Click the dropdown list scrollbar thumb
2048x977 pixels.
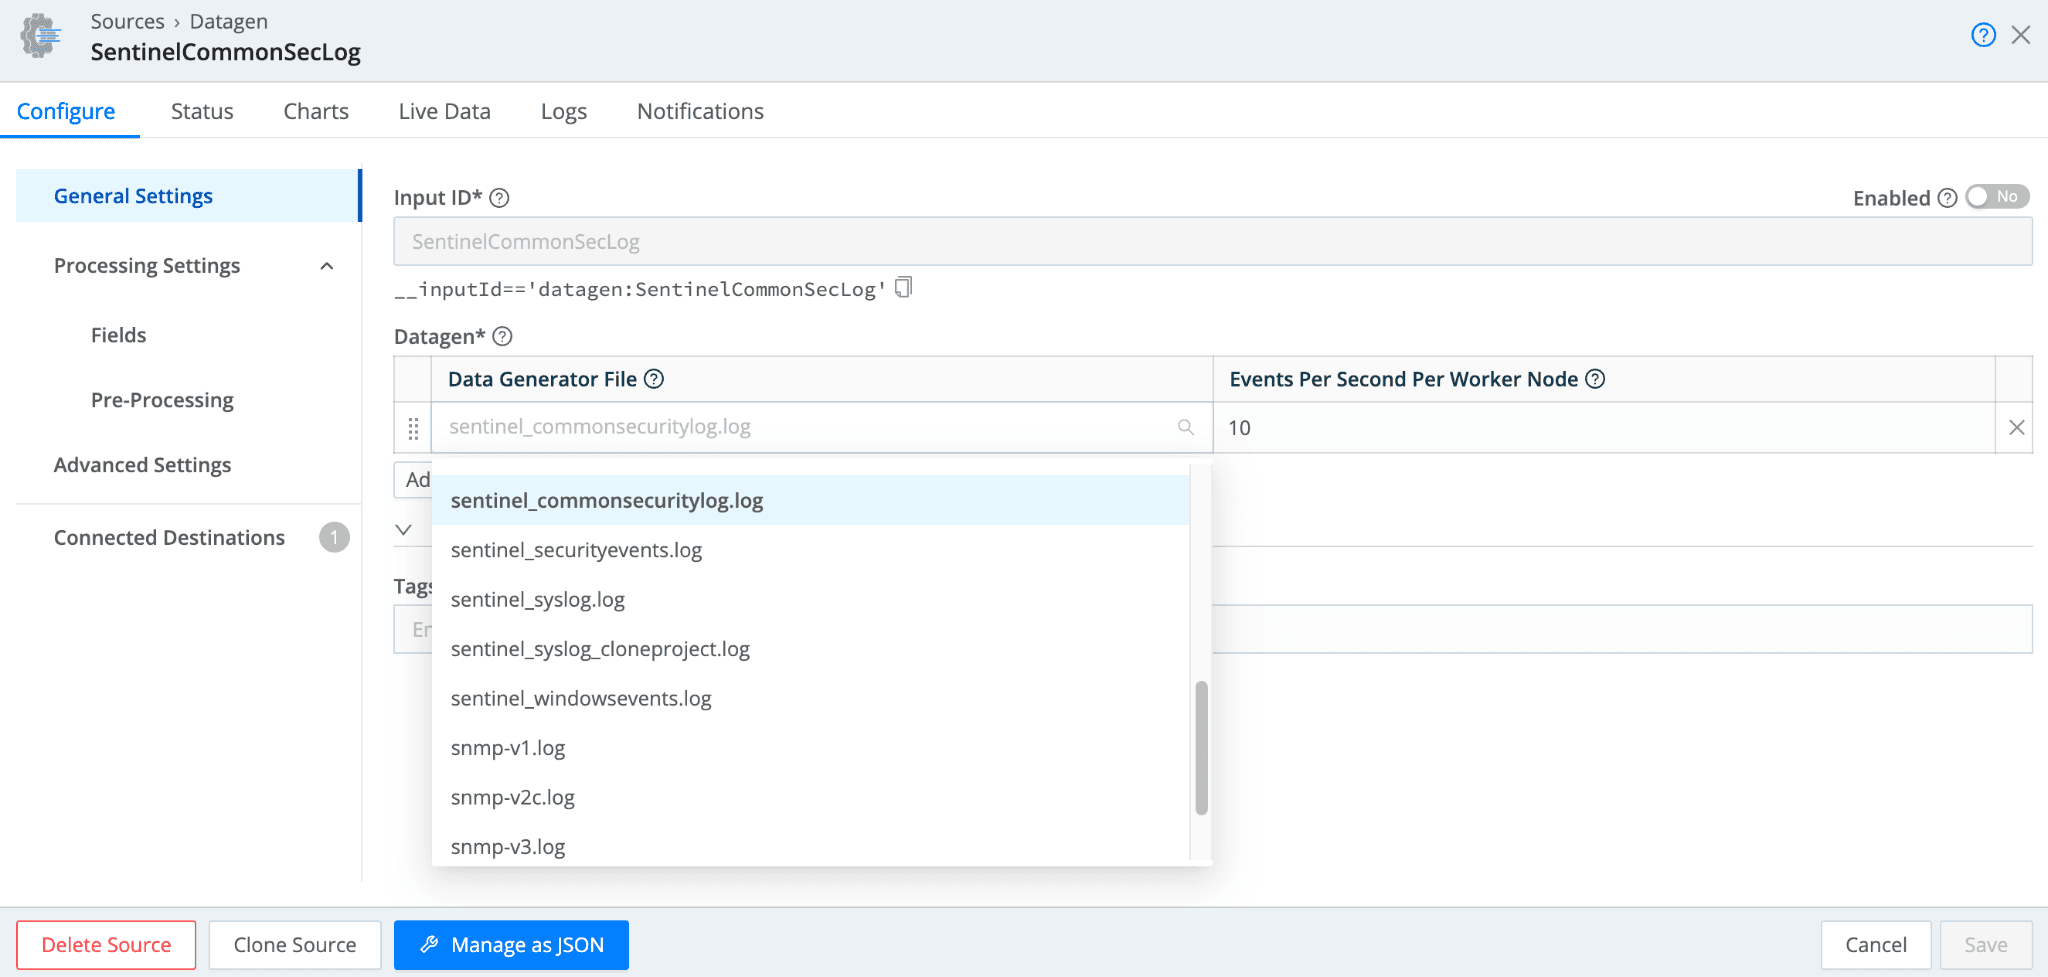tap(1201, 748)
